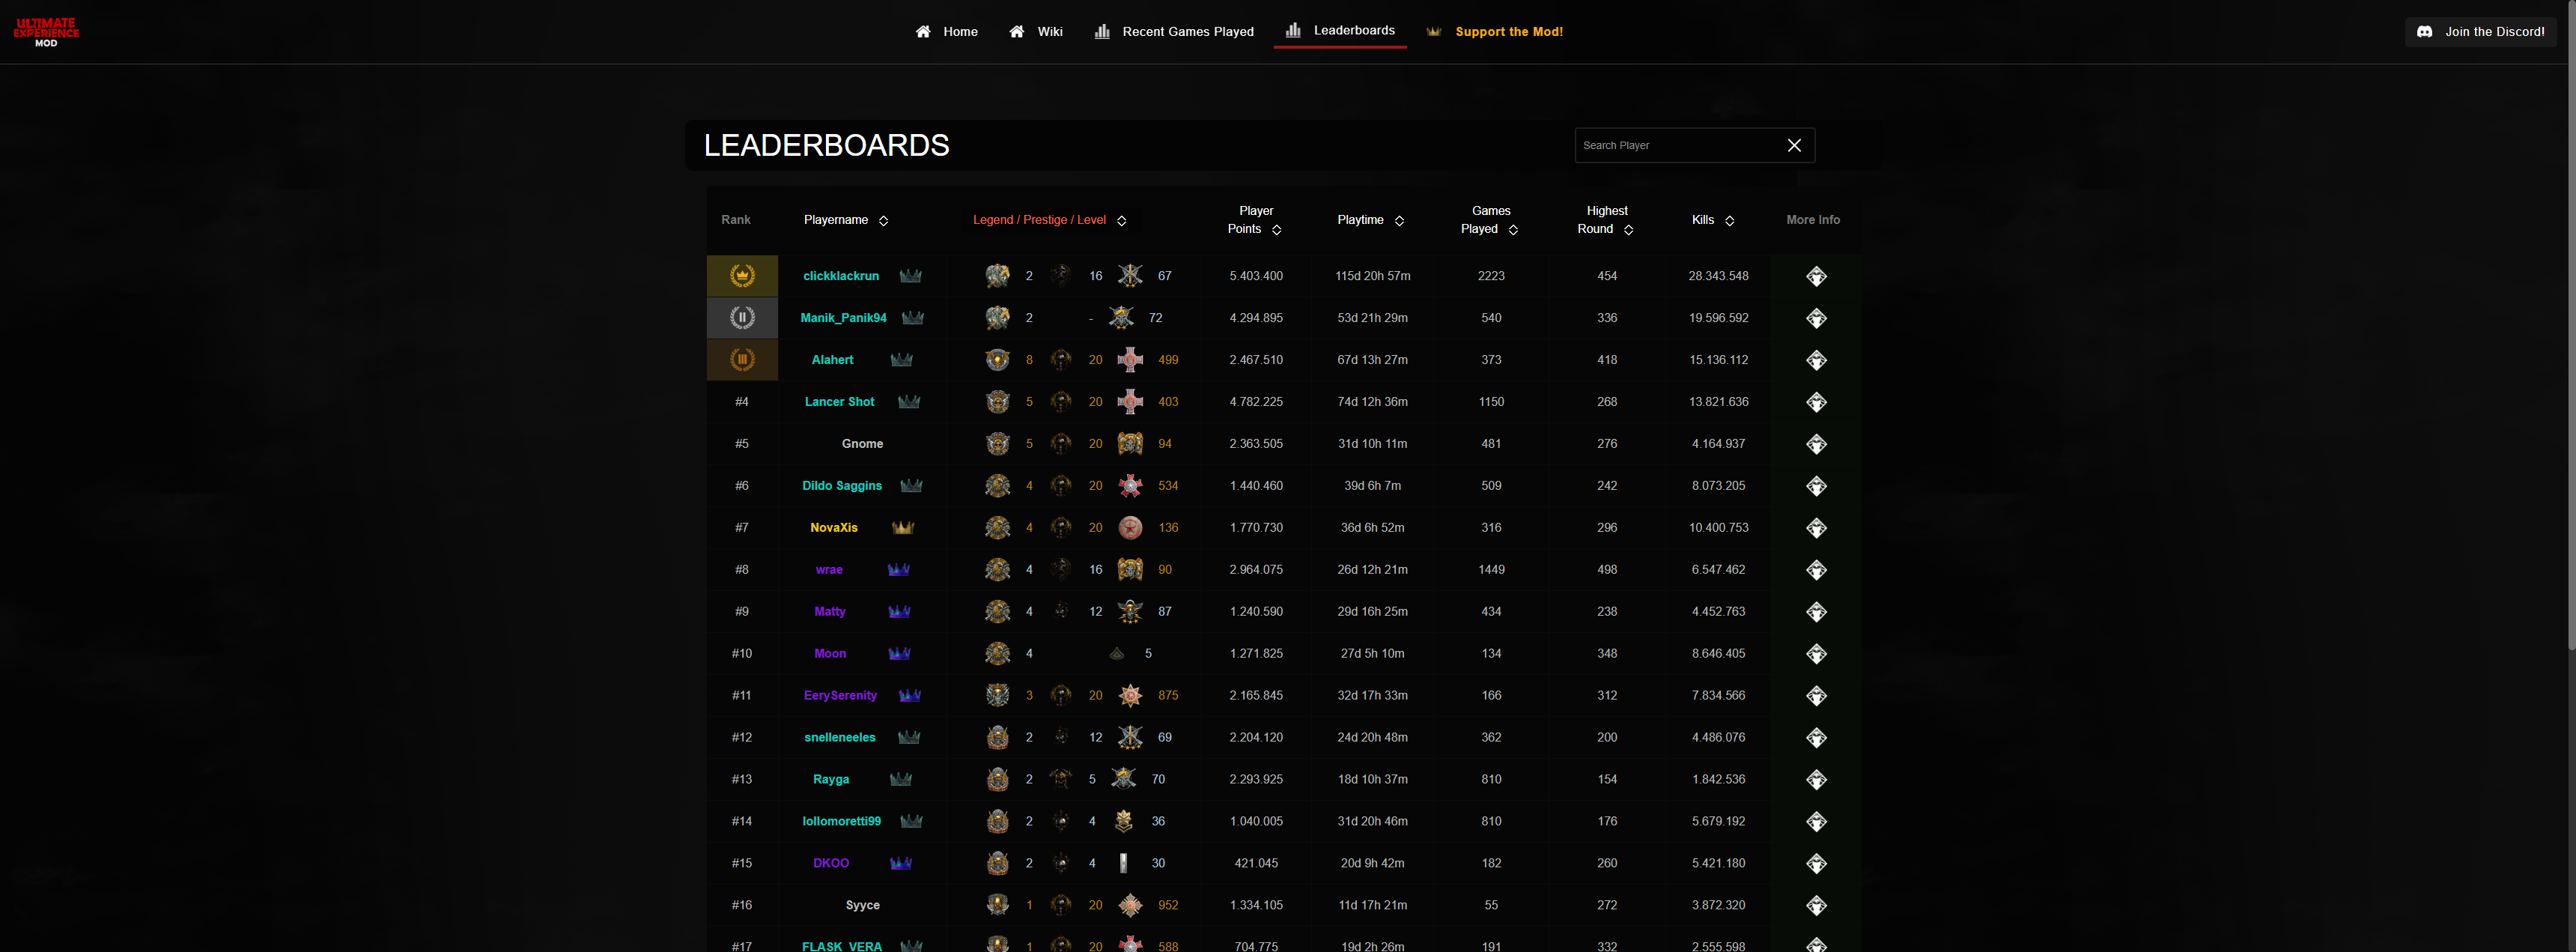Click into the Search Player field
2576x952 pixels.
pos(1675,146)
